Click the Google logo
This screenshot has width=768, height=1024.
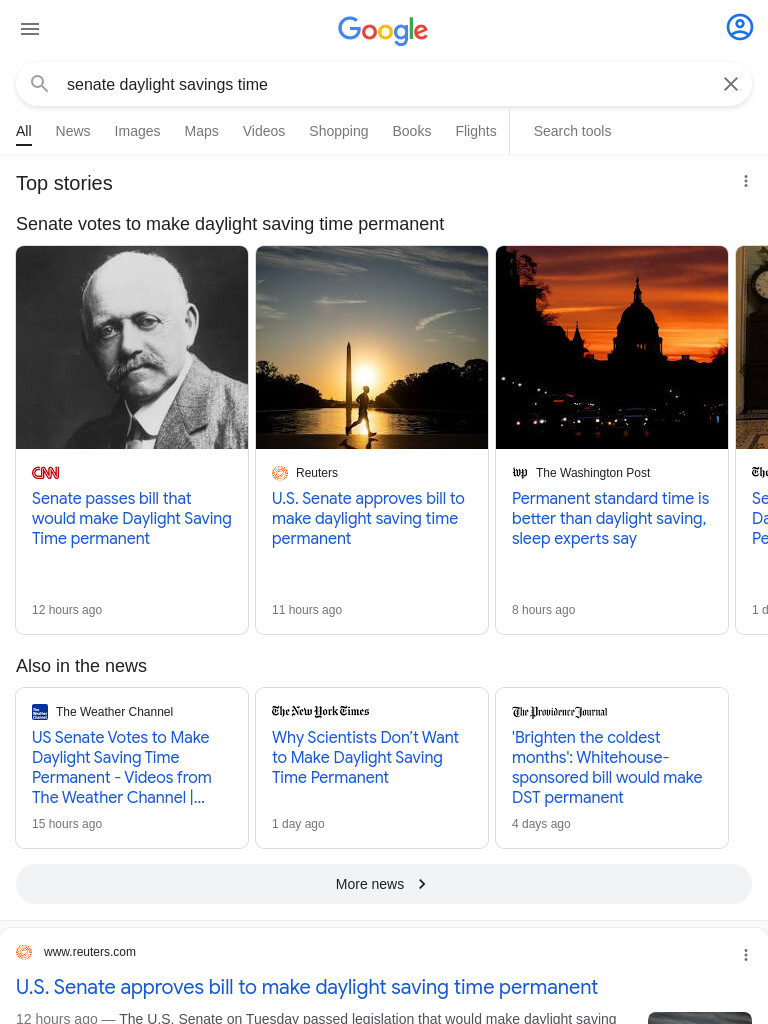383,30
